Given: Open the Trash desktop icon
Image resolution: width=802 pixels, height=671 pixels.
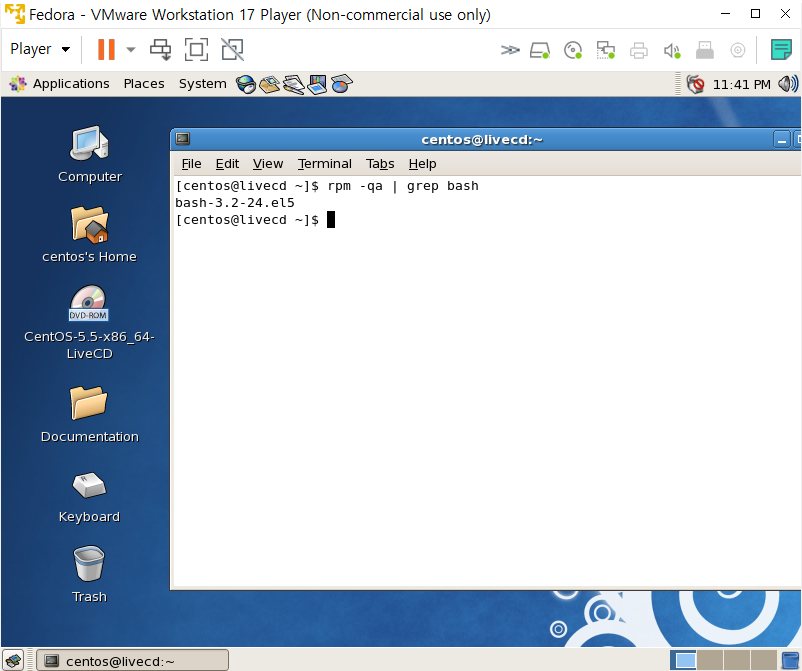Looking at the screenshot, I should coord(90,574).
